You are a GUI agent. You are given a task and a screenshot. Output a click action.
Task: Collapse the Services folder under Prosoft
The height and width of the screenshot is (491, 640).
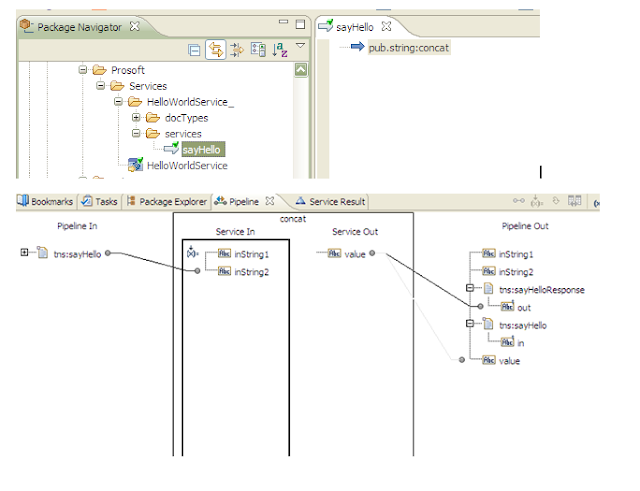(x=101, y=86)
